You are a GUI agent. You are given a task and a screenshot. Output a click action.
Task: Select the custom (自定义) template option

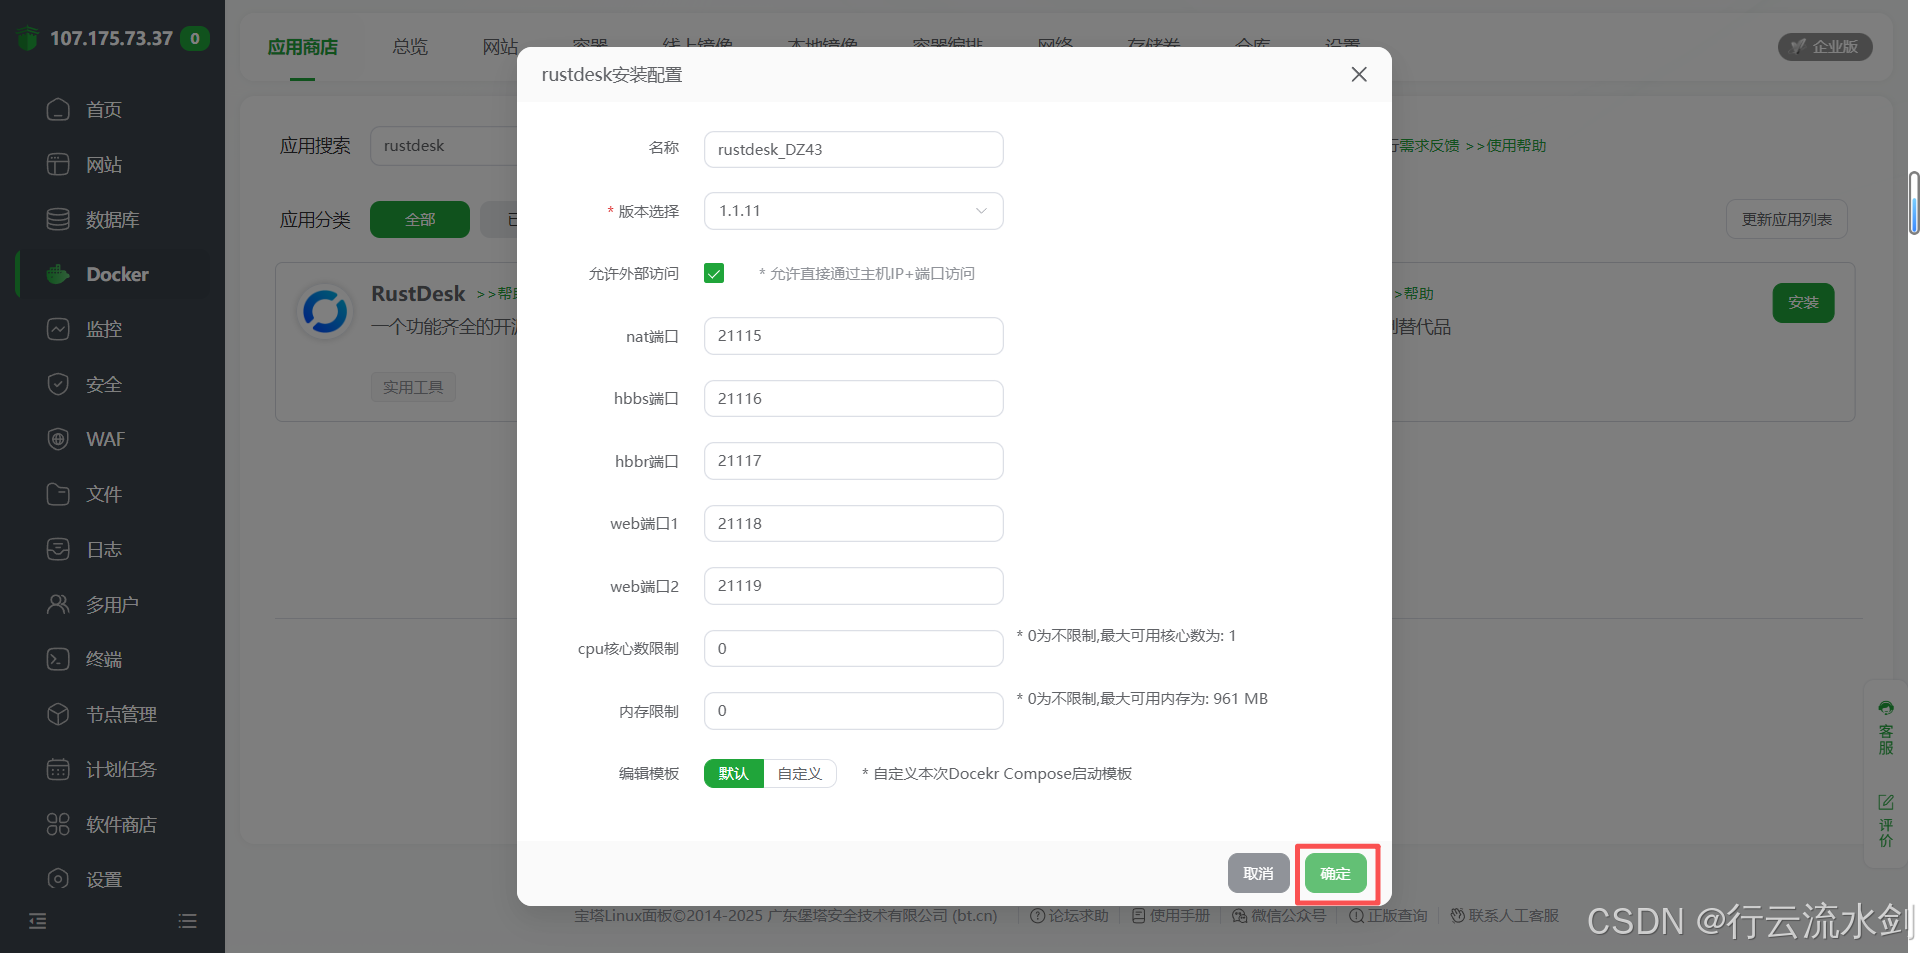pos(800,774)
